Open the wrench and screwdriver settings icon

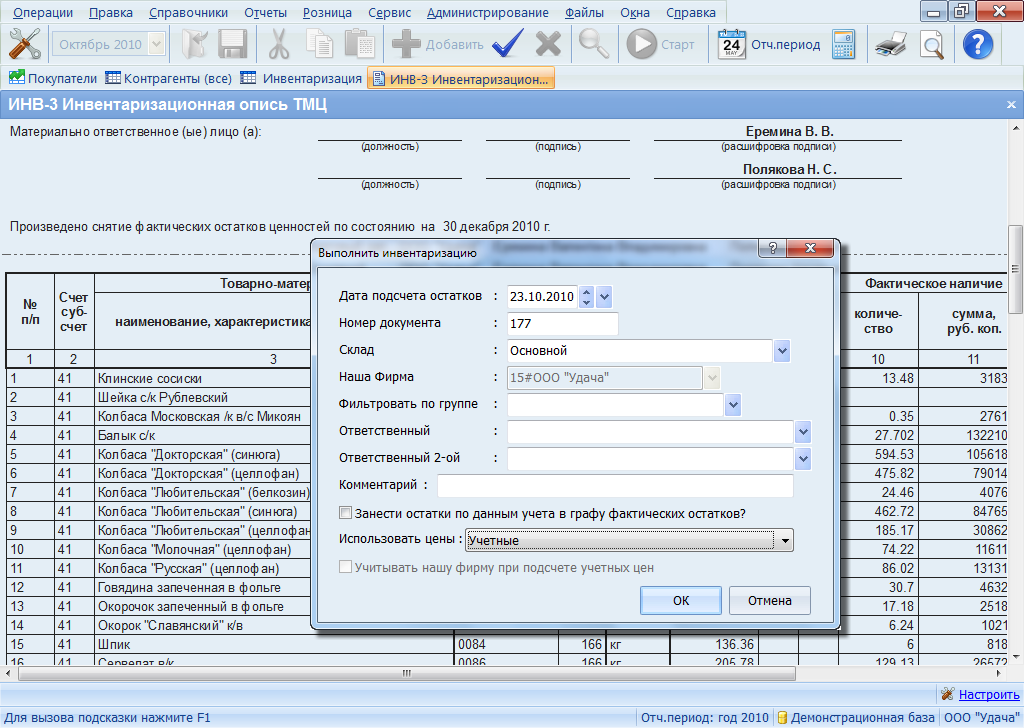[24, 44]
